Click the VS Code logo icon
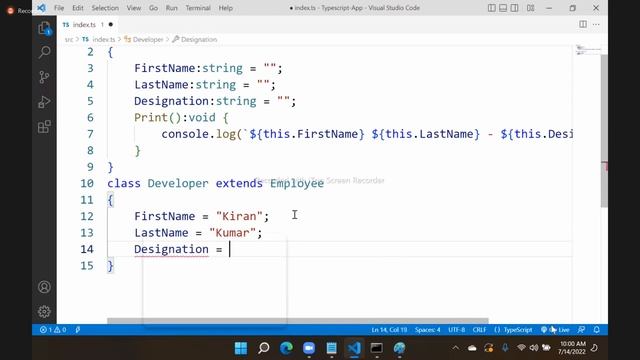 click(41, 8)
